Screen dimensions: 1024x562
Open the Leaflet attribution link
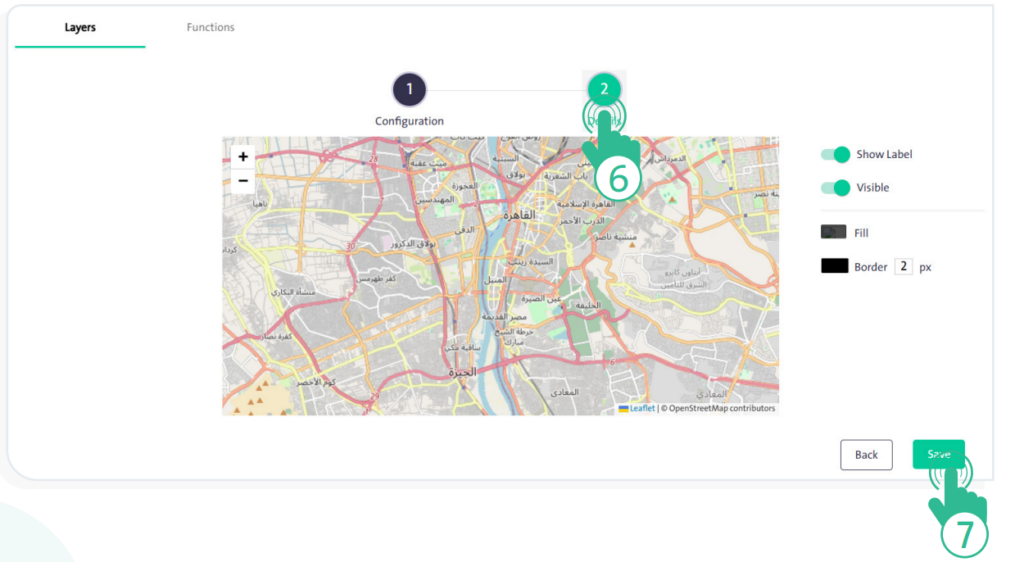pyautogui.click(x=642, y=408)
